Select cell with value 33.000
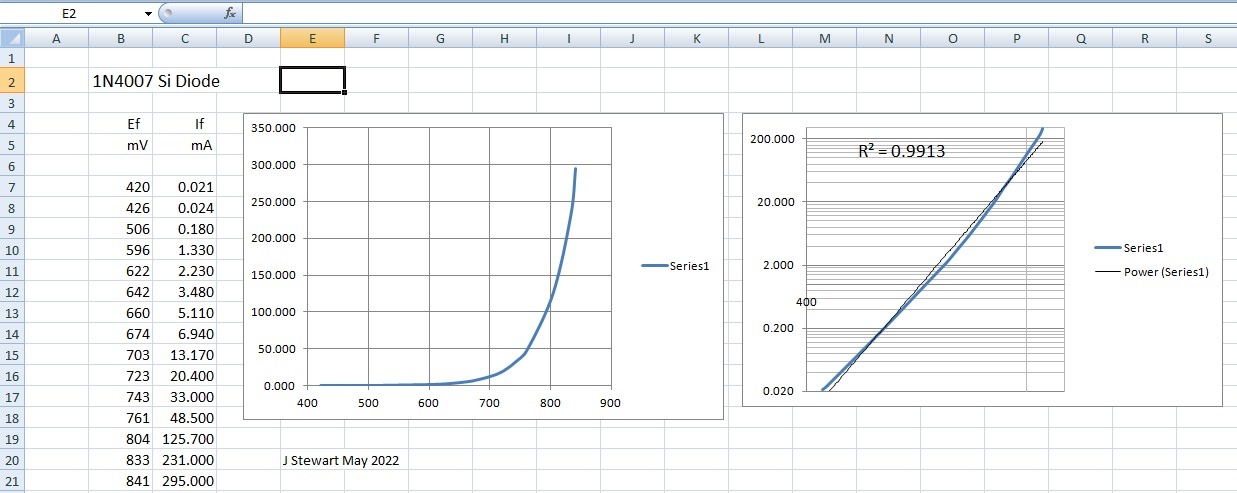This screenshot has width=1237, height=493. (x=184, y=397)
